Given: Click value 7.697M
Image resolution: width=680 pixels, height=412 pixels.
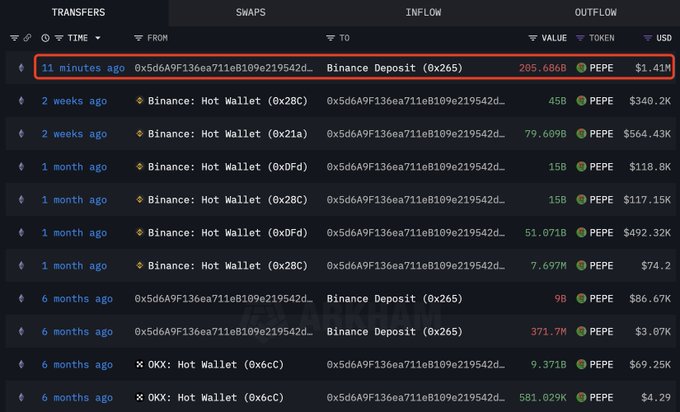Looking at the screenshot, I should [549, 266].
